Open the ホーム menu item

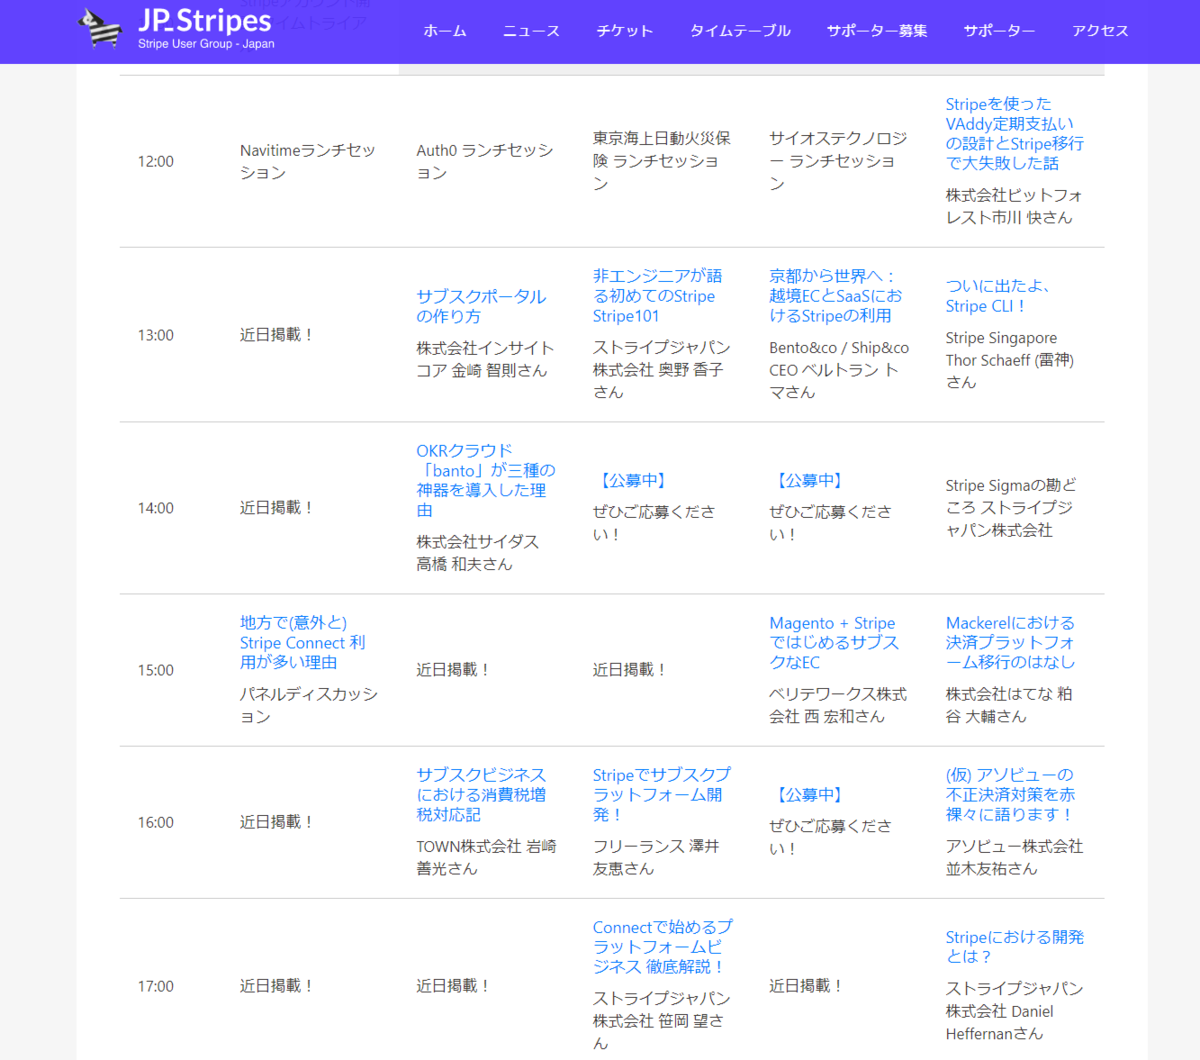click(x=445, y=31)
